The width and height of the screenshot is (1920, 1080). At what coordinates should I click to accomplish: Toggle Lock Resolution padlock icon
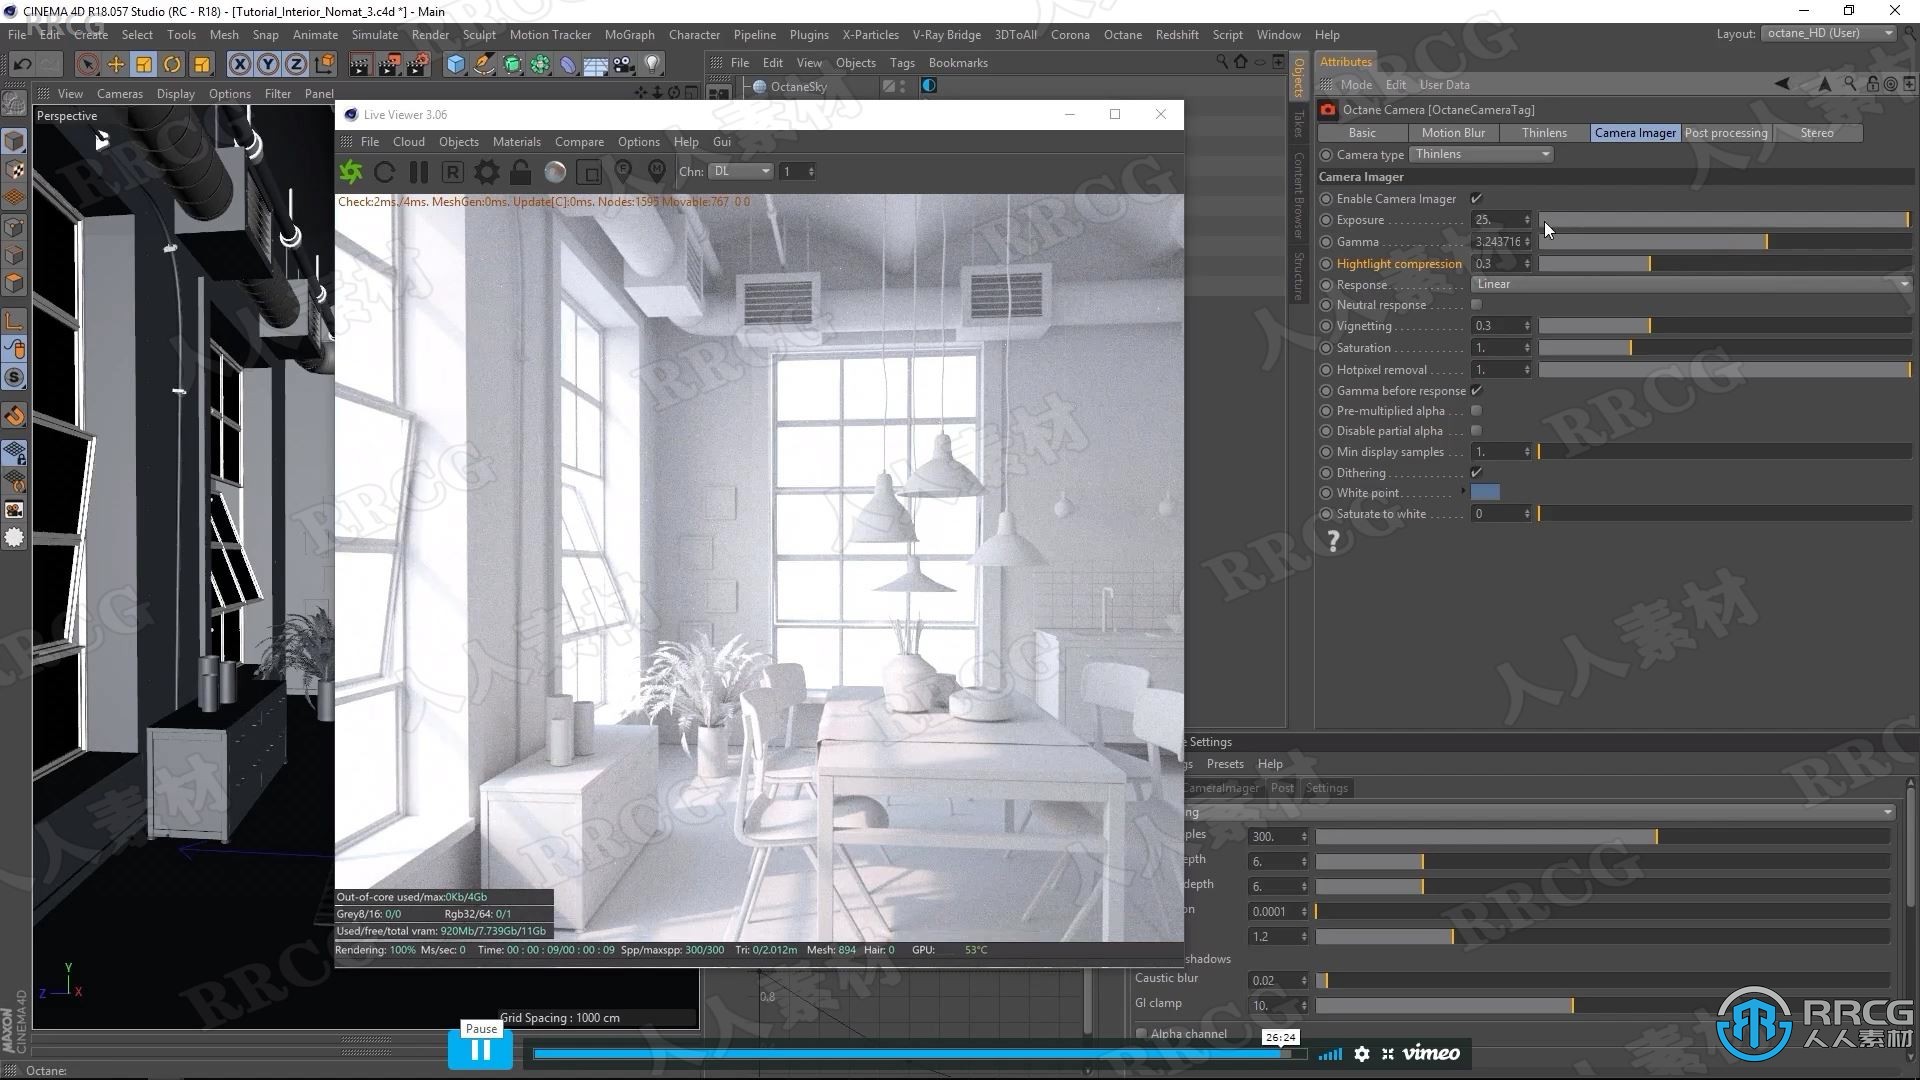[520, 172]
